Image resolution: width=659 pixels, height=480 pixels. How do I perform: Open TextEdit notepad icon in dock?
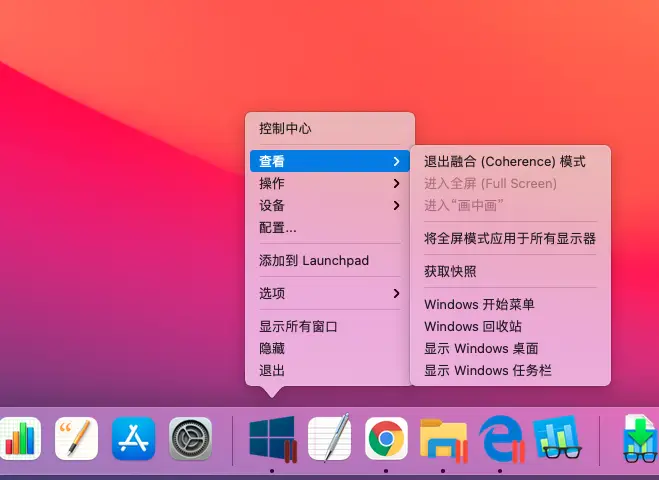(330, 438)
